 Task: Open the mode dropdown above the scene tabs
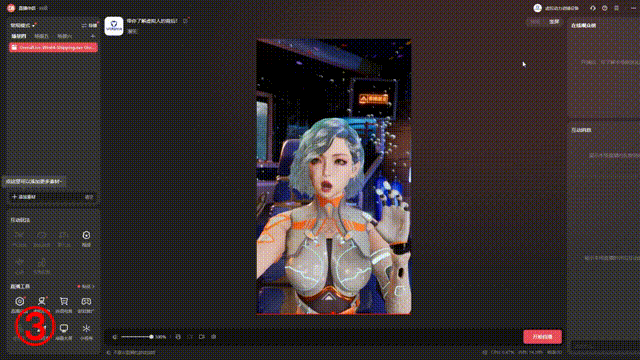(22, 25)
